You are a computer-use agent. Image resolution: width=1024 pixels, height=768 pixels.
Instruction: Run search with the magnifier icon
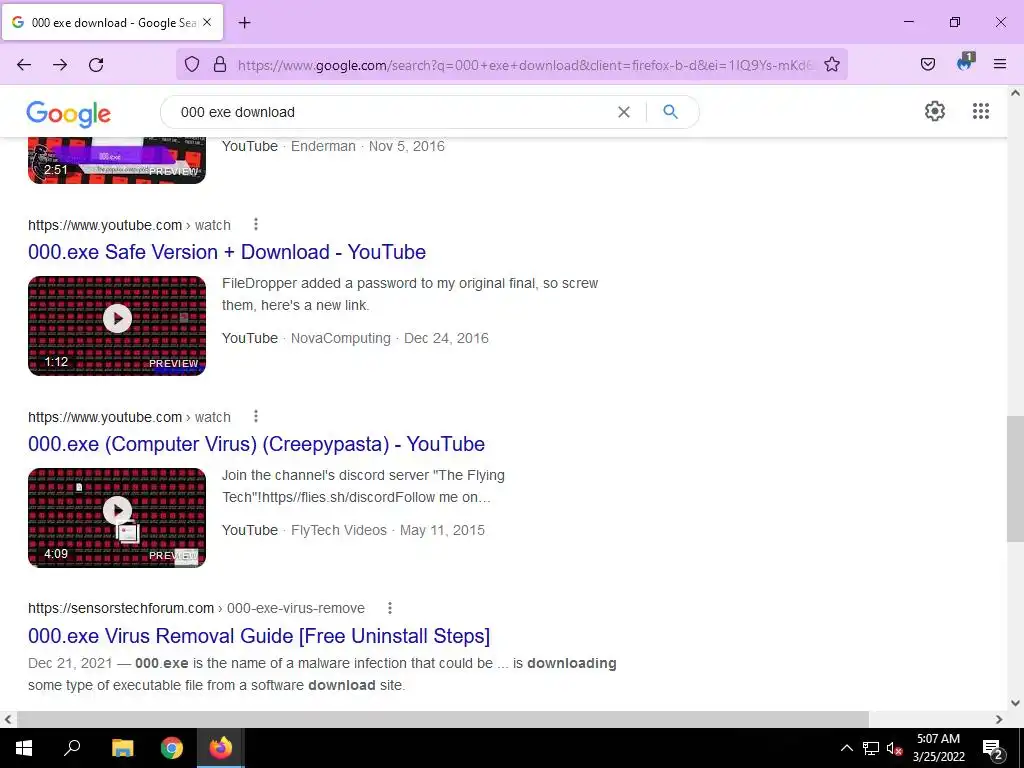coord(670,112)
